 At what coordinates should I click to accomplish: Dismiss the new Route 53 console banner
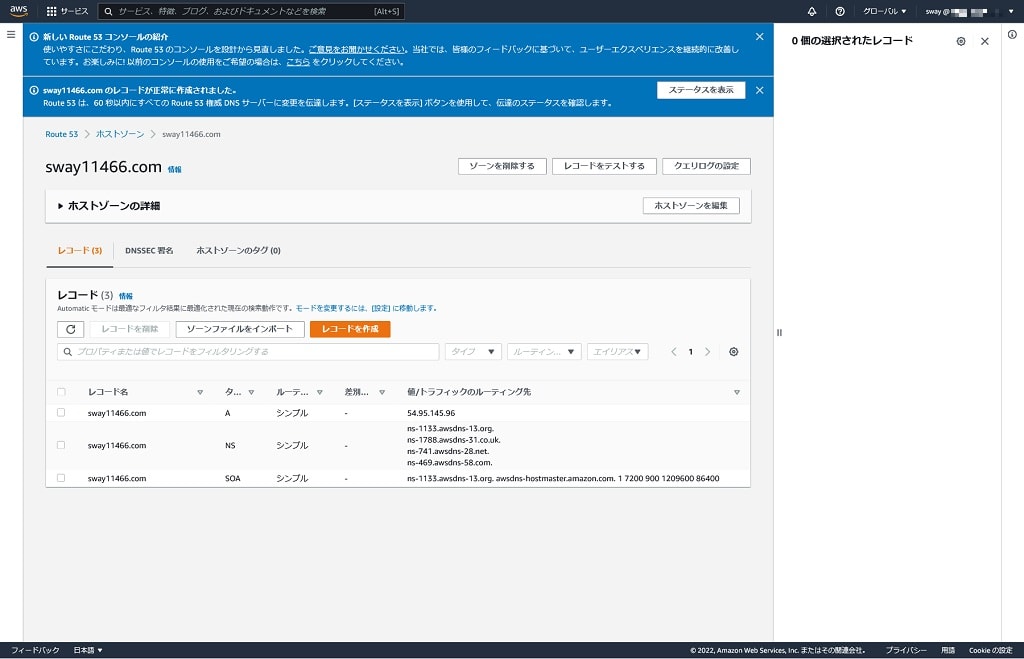pyautogui.click(x=760, y=37)
